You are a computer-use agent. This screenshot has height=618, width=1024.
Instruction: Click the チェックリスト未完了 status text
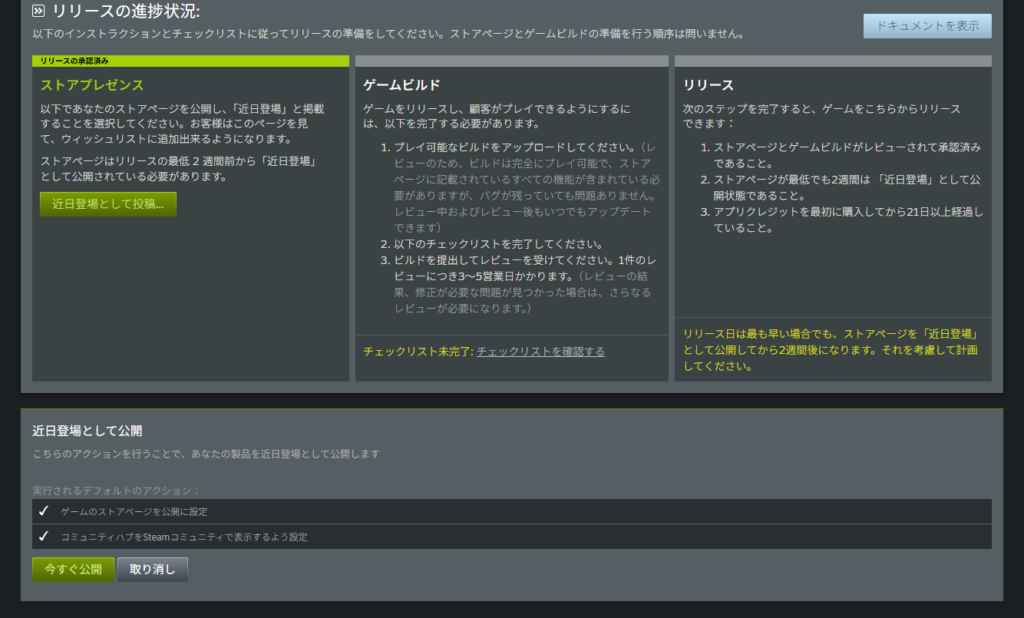[x=417, y=351]
